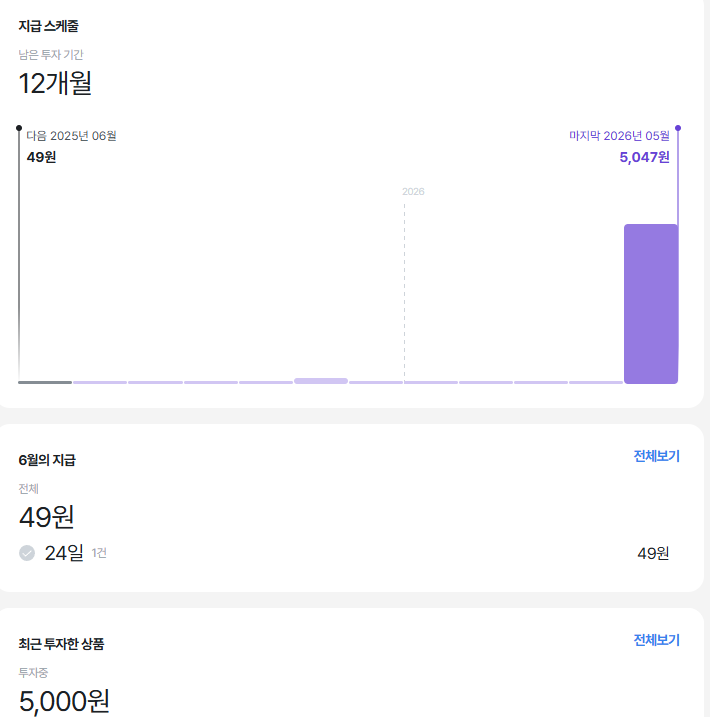Click the large 49원 total under 전체
Viewport: 710px width, 717px height.
click(x=47, y=517)
